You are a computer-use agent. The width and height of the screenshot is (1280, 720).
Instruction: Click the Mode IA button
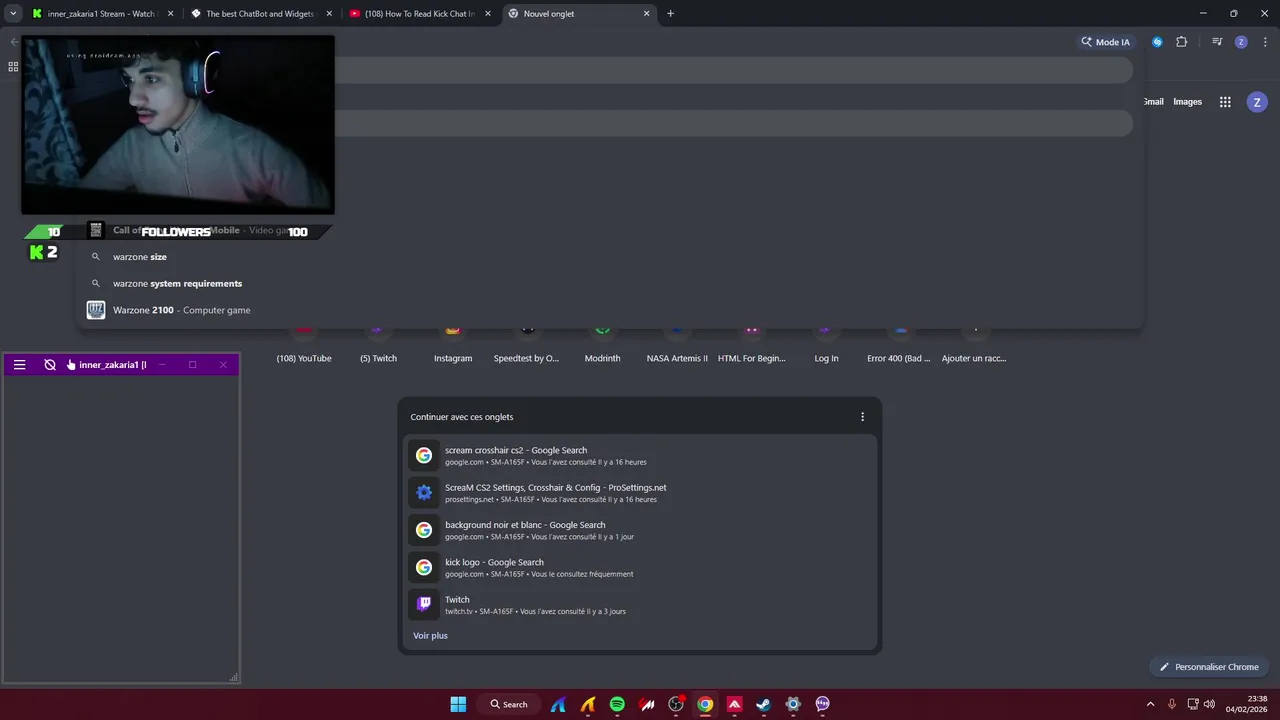pyautogui.click(x=1105, y=42)
